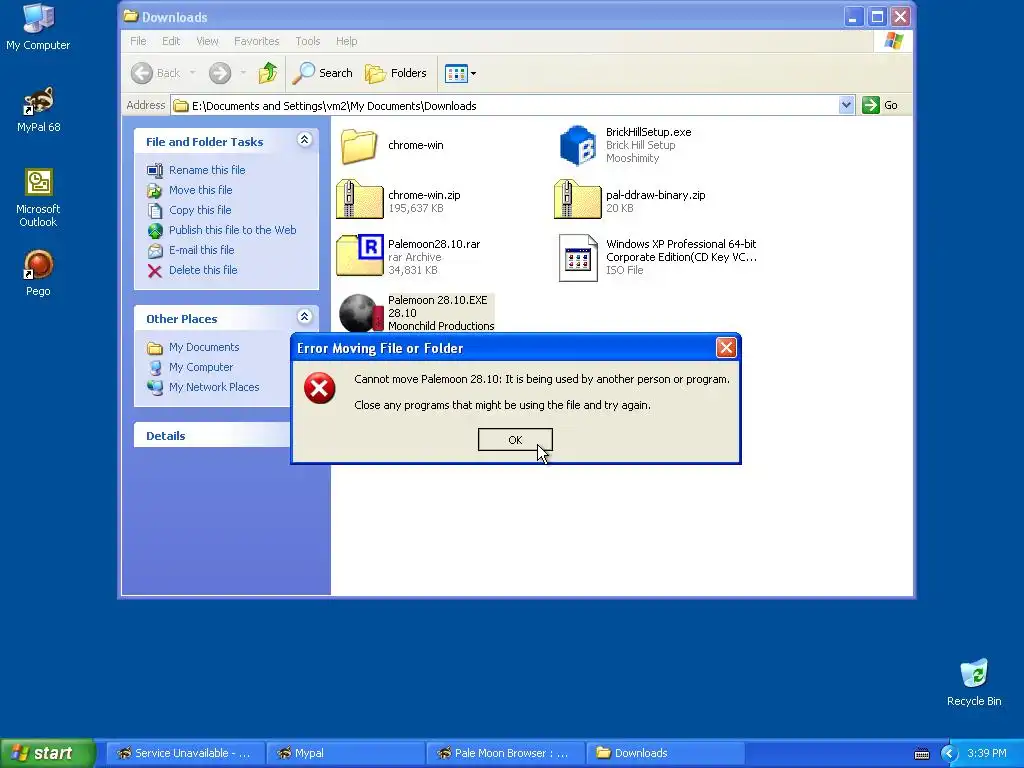This screenshot has height=768, width=1024.
Task: Select the Palemoon 28.10.EXE moon icon
Action: (x=361, y=313)
